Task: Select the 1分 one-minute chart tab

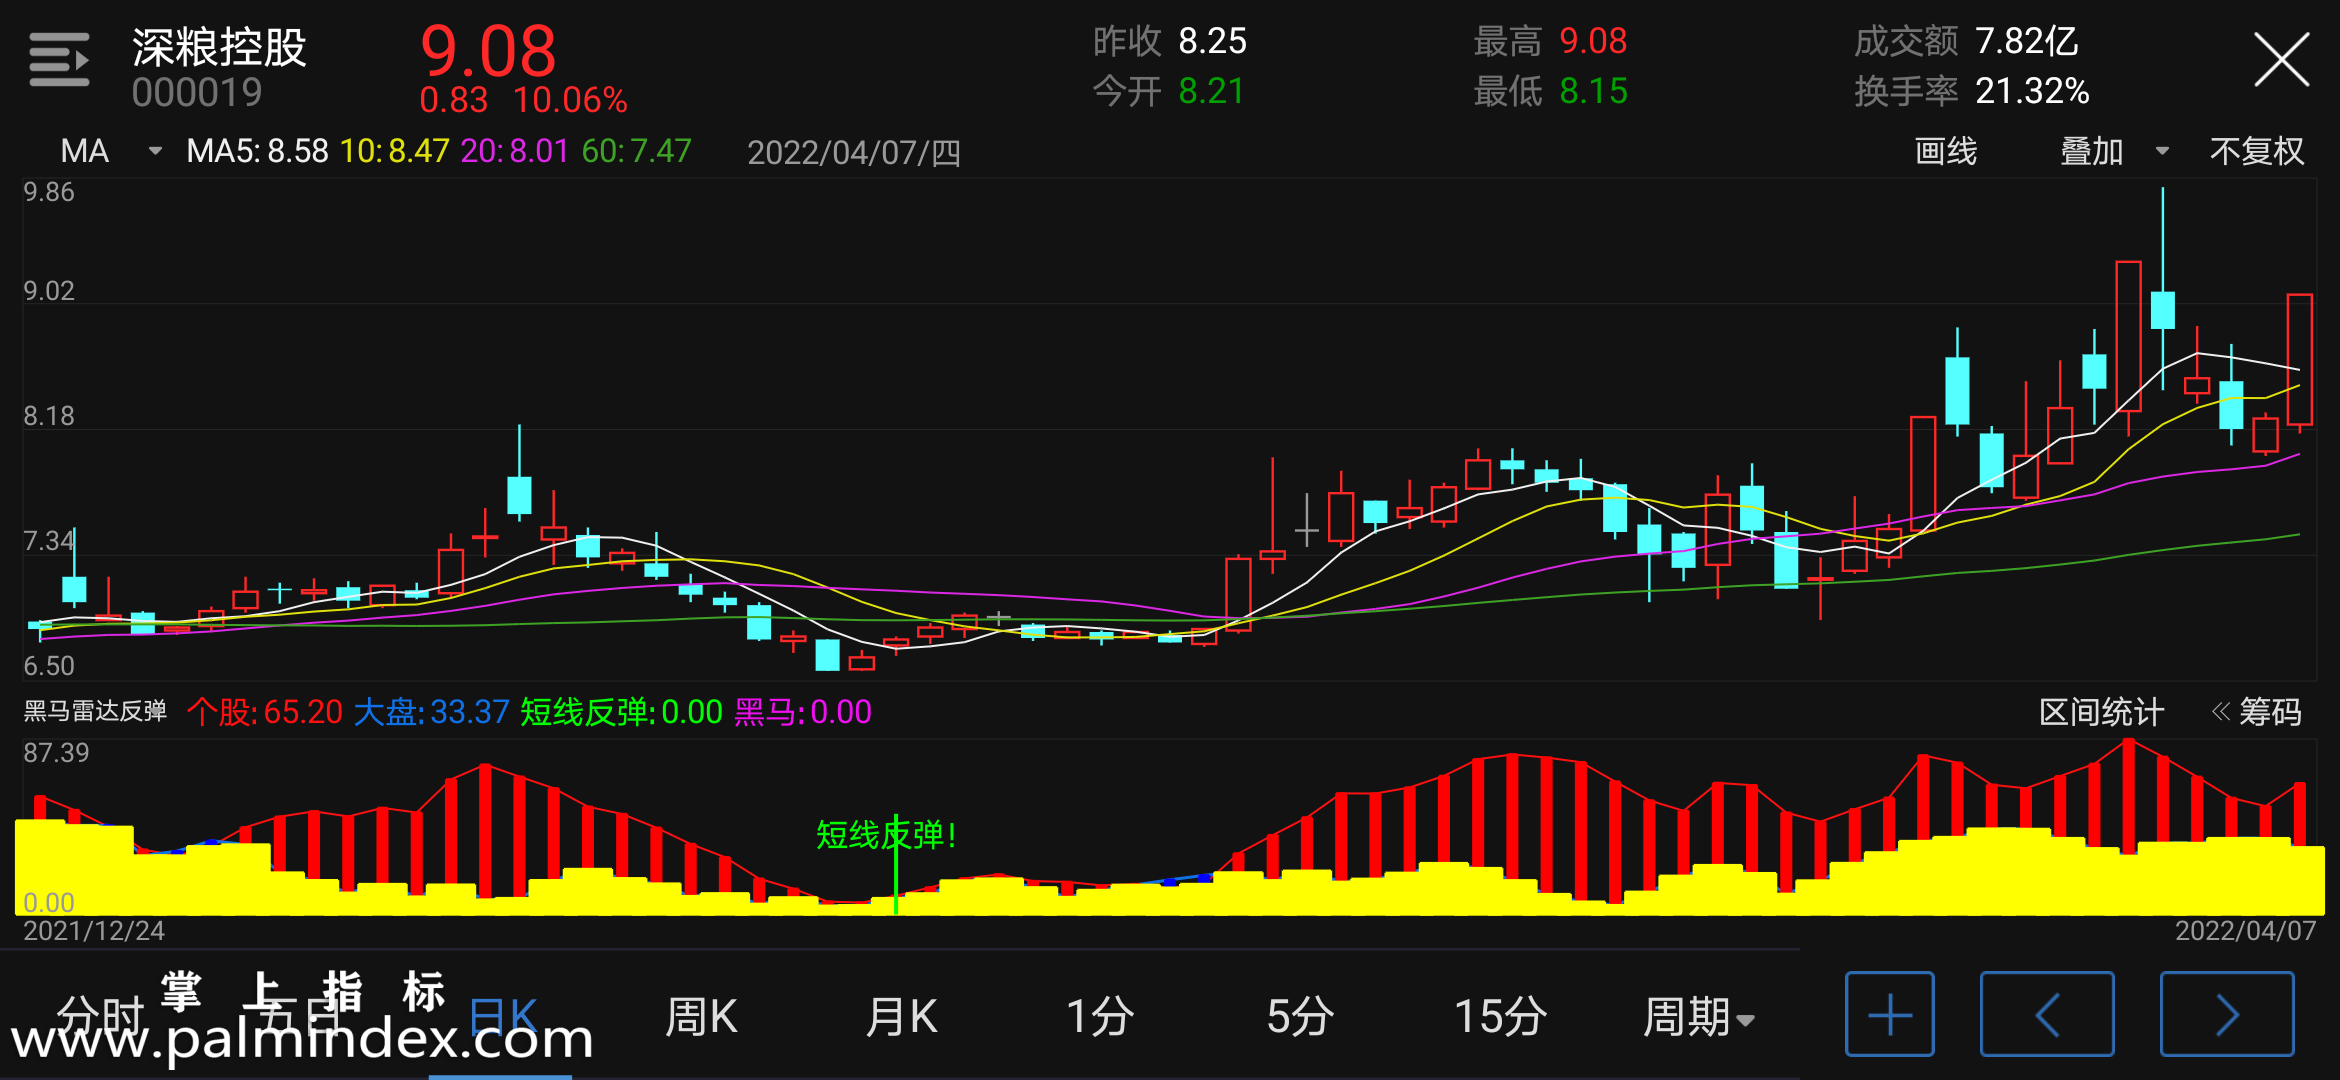Action: (x=1100, y=1016)
